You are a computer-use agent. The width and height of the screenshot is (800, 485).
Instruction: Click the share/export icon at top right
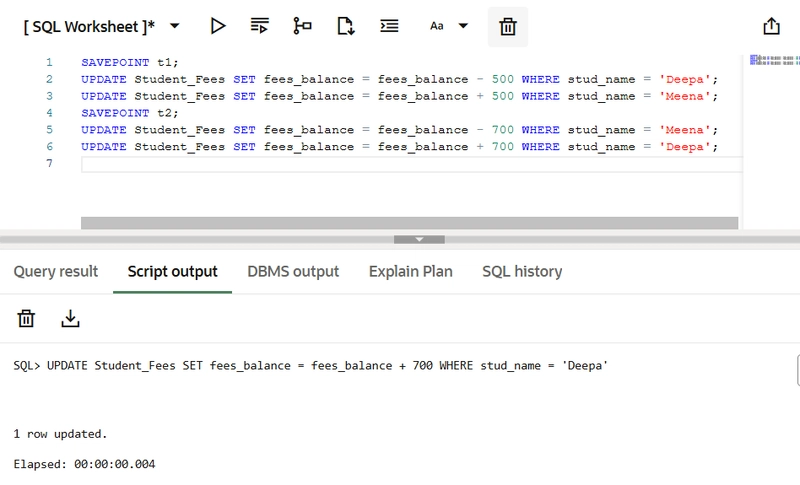pos(771,27)
